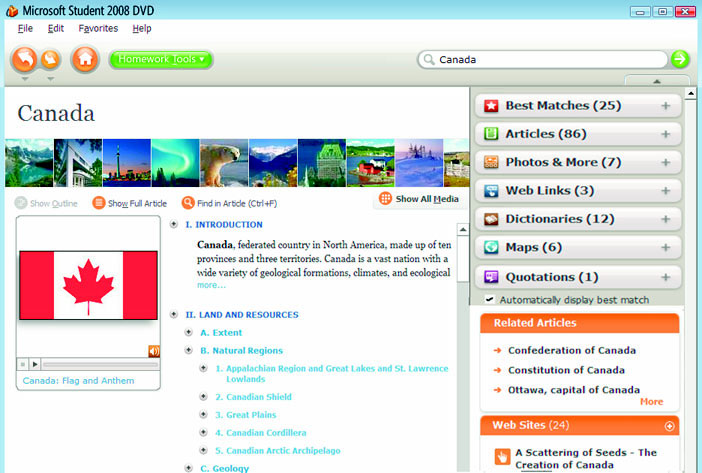Click in the Canada search field
This screenshot has height=473, width=702.
[x=543, y=60]
